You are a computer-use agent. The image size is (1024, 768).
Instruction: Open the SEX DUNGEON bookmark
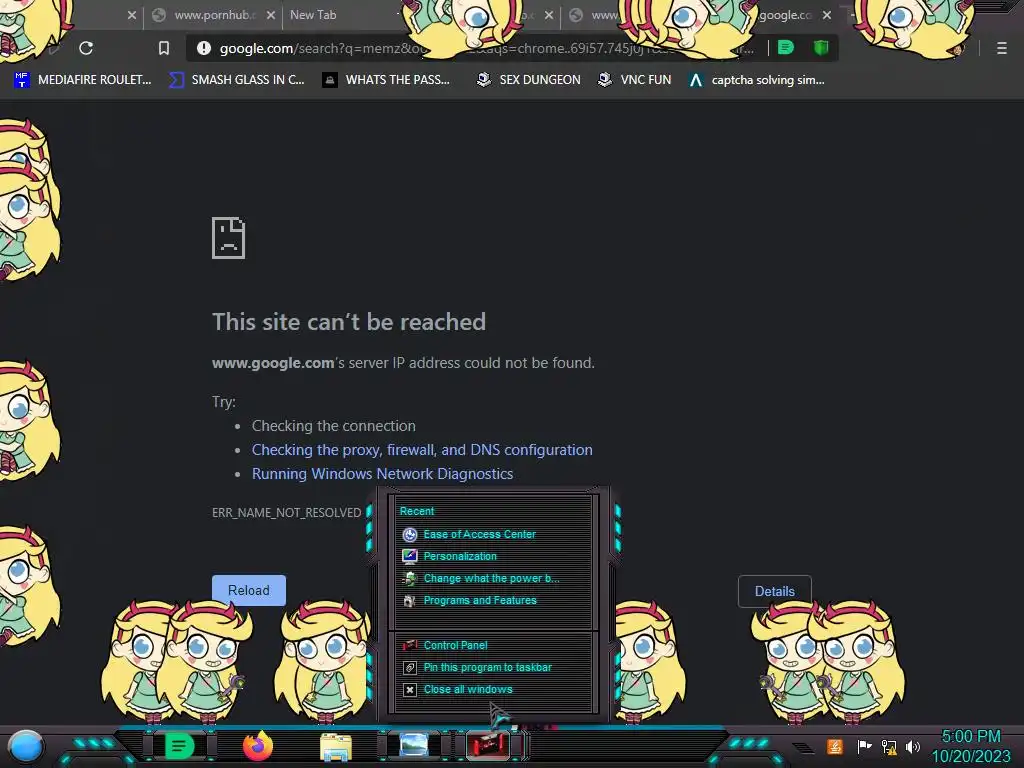pyautogui.click(x=528, y=80)
